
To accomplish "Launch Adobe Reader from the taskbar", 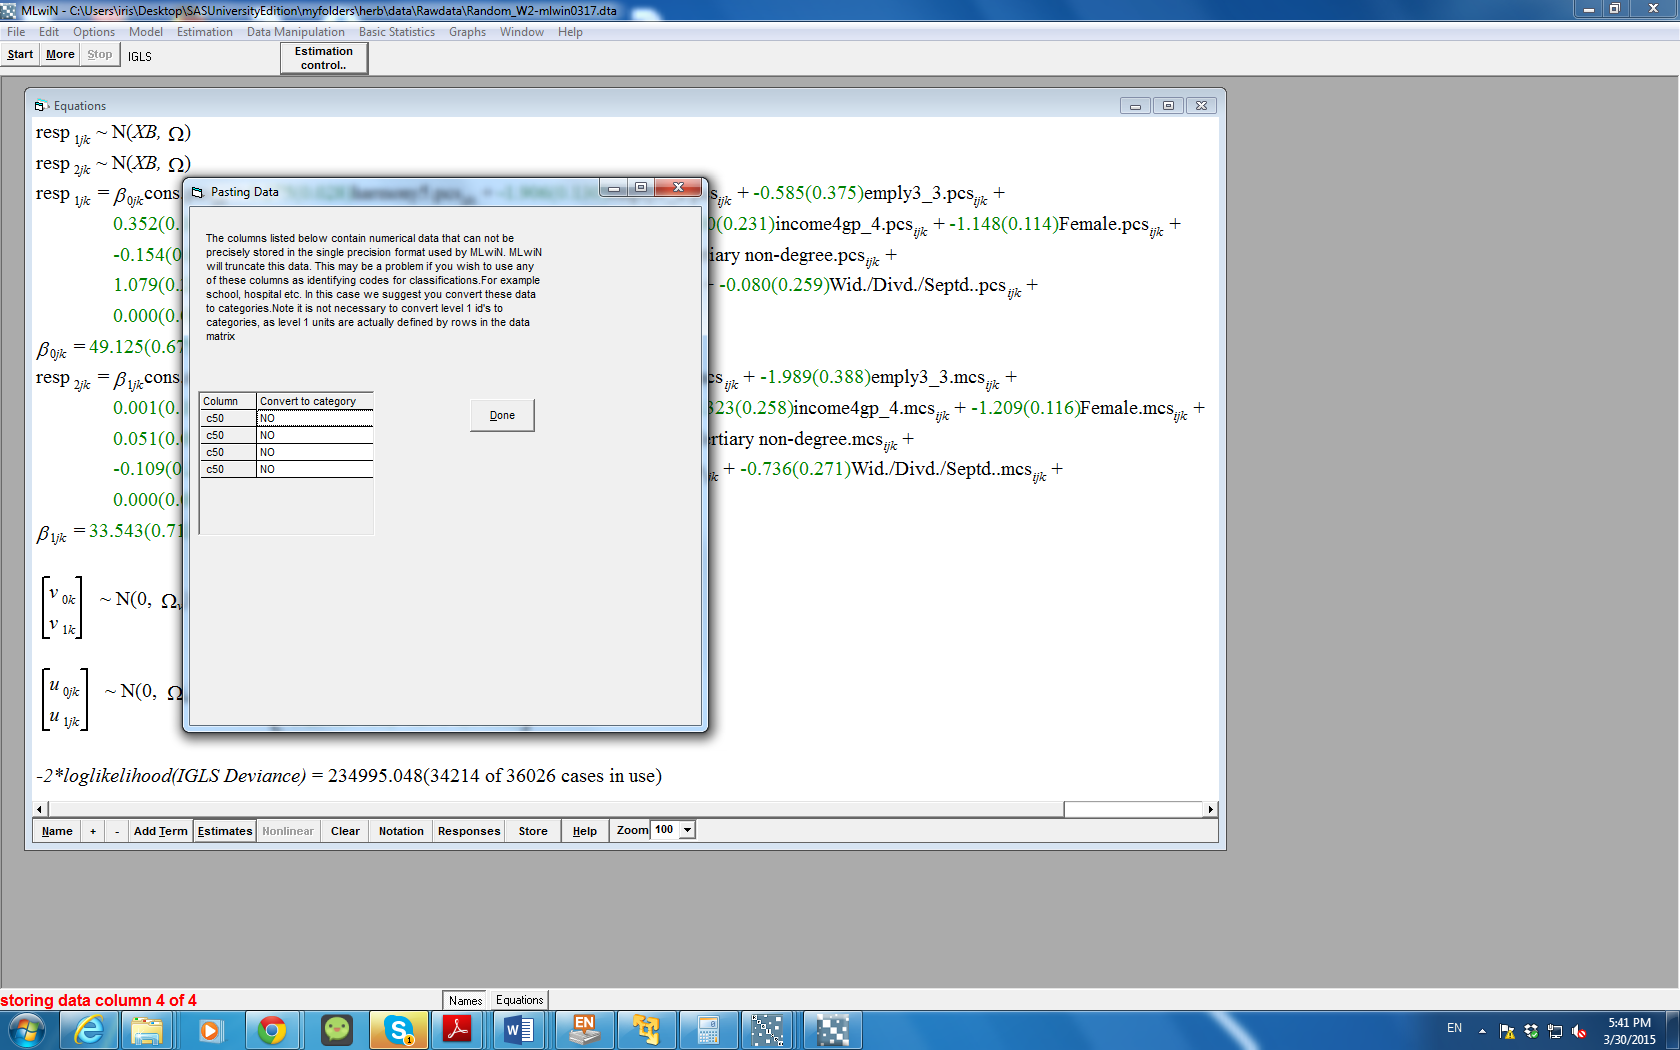I will coord(457,1029).
